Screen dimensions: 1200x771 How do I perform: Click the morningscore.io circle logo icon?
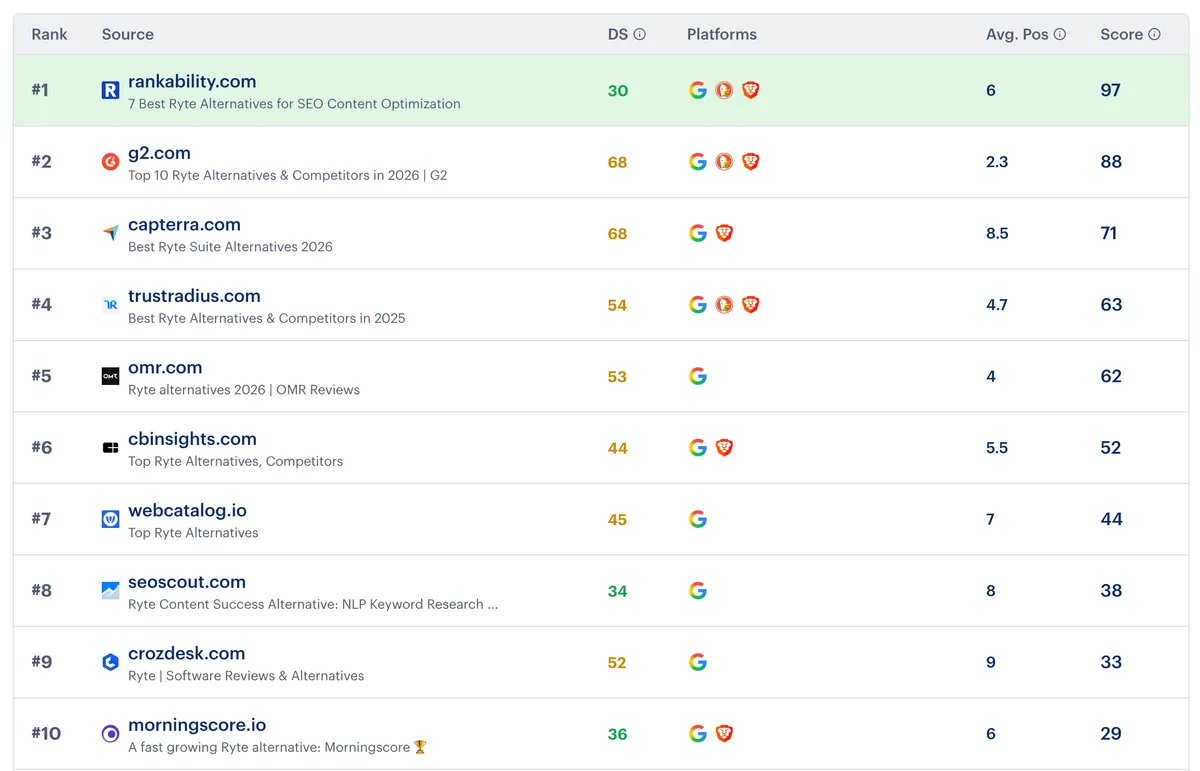pos(110,734)
